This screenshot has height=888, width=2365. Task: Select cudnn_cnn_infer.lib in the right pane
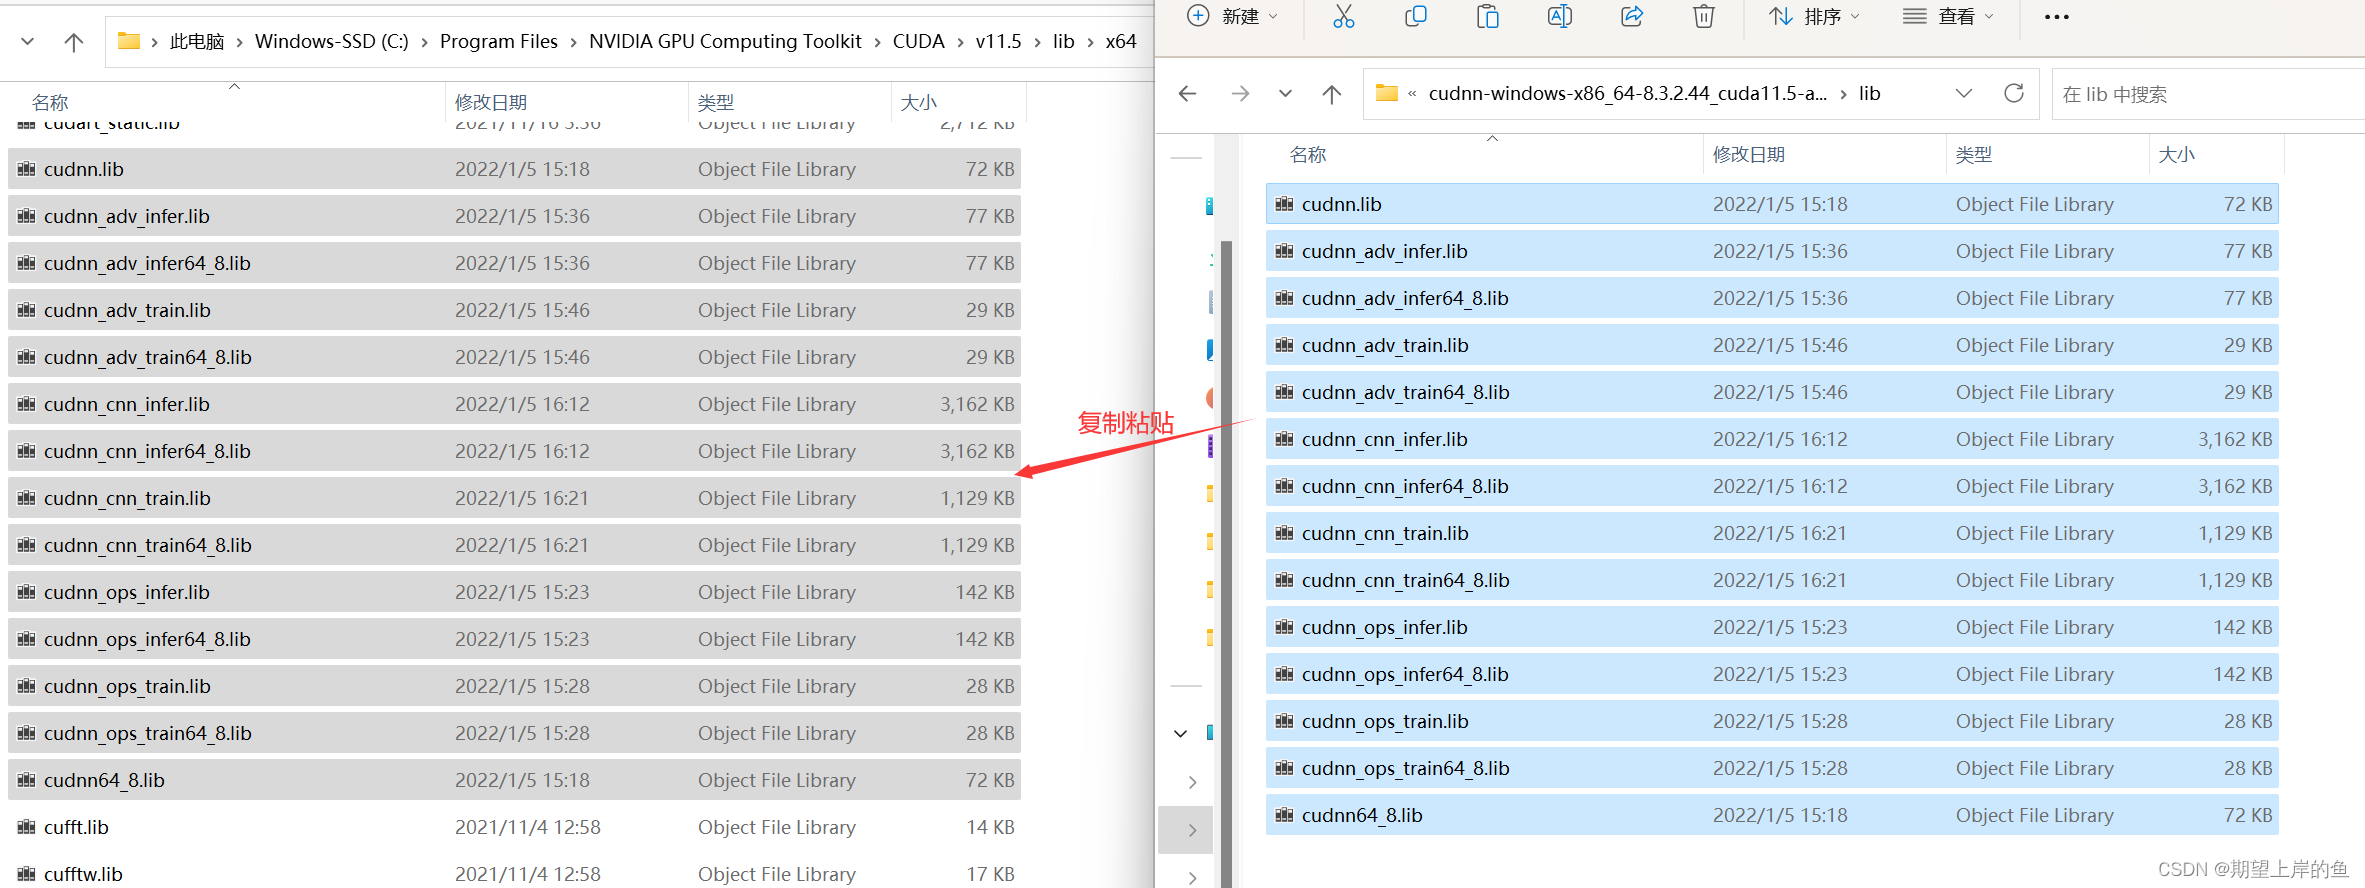1772,439
